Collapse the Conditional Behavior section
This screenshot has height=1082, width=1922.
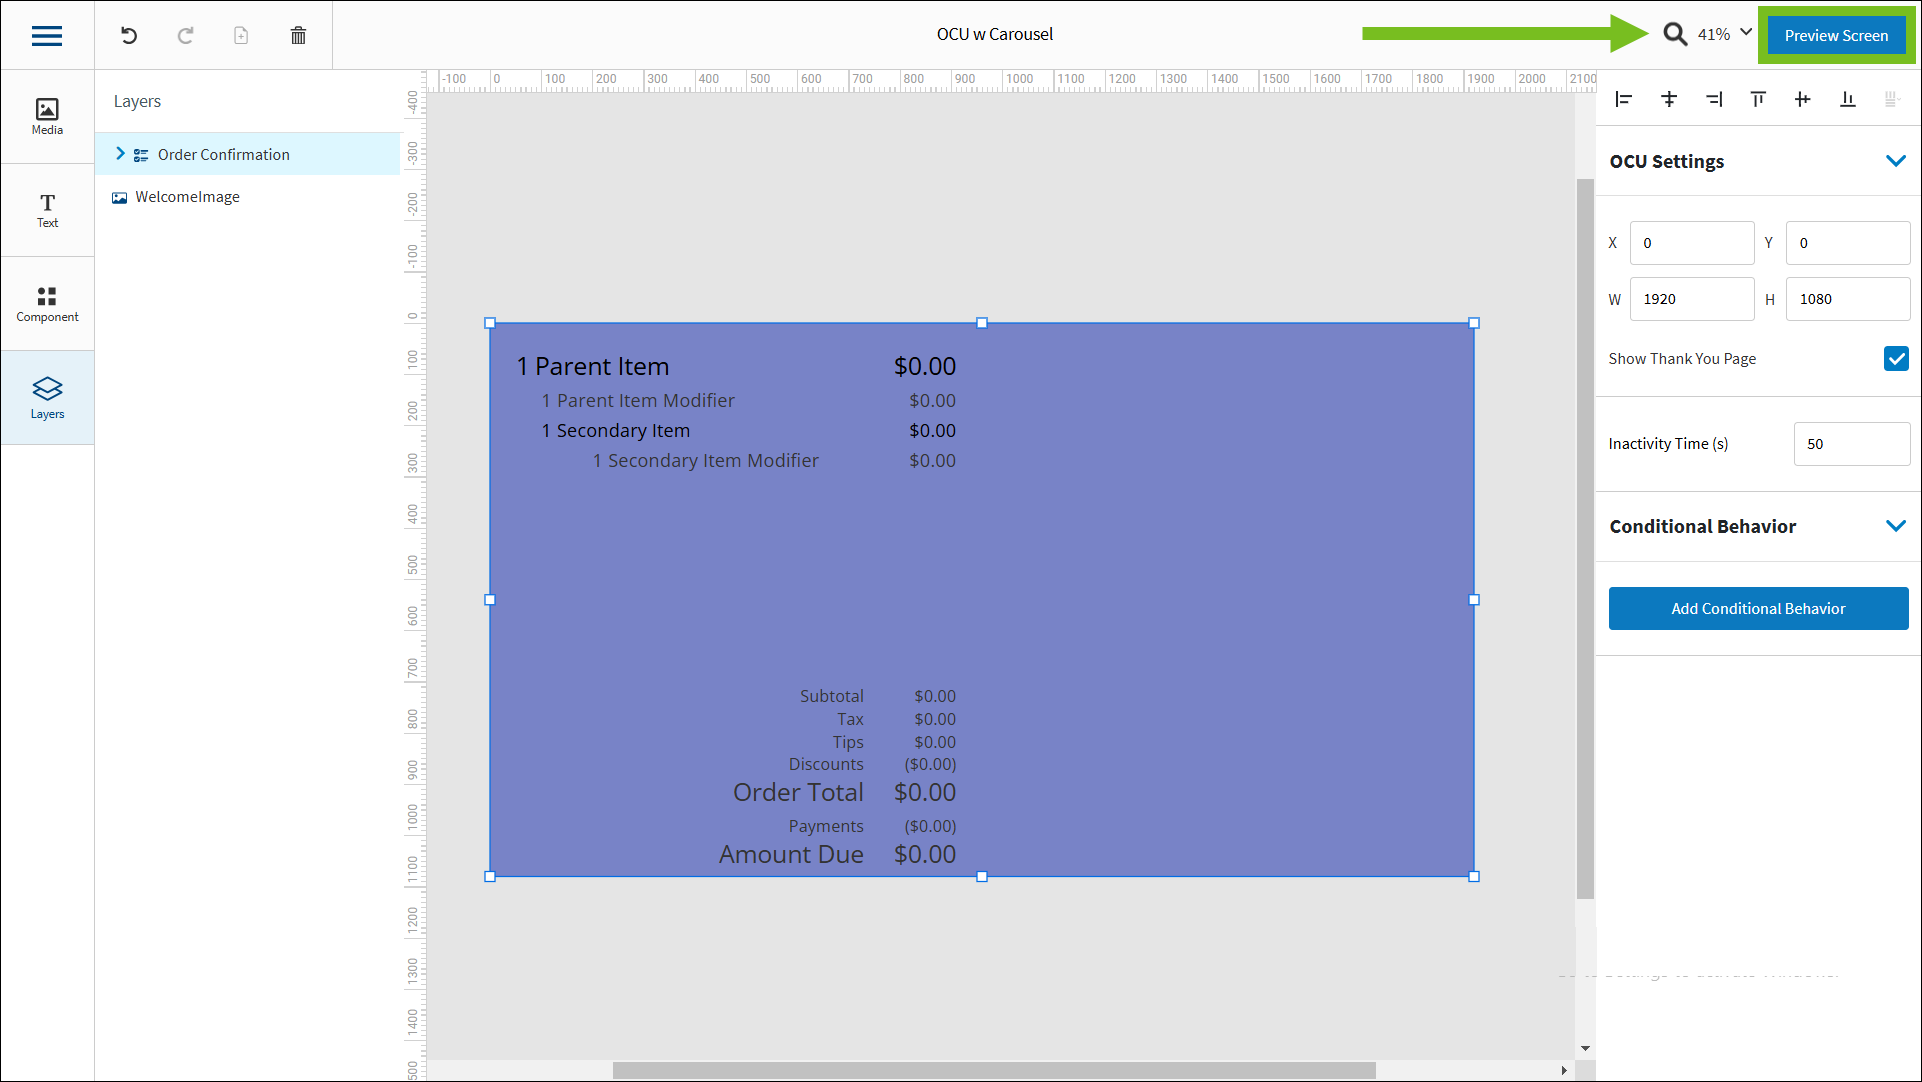1897,525
